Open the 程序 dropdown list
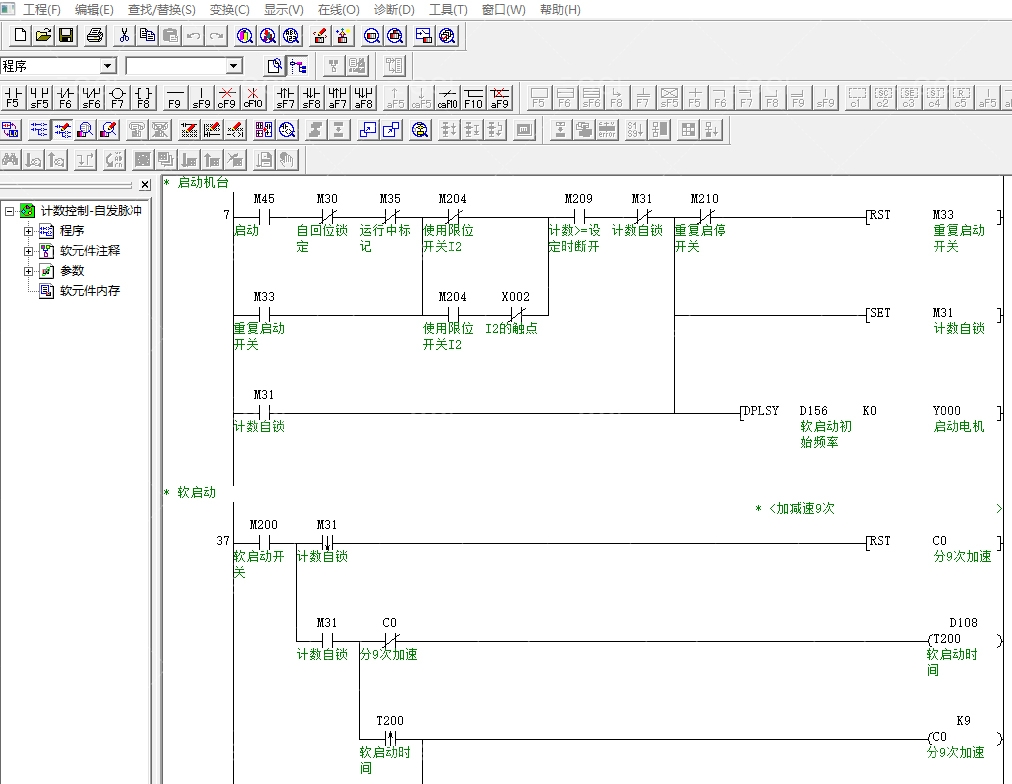 [108, 66]
